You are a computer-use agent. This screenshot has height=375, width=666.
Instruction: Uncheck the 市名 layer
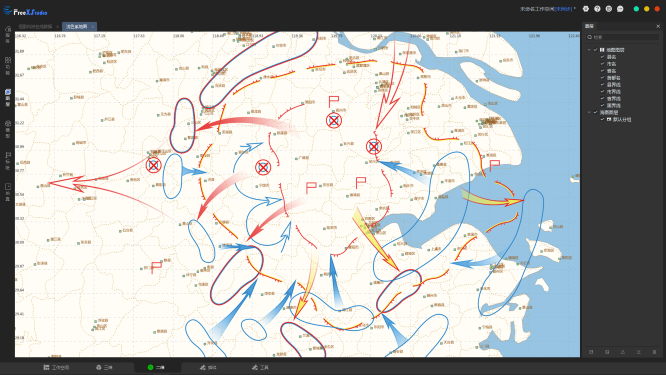602,64
